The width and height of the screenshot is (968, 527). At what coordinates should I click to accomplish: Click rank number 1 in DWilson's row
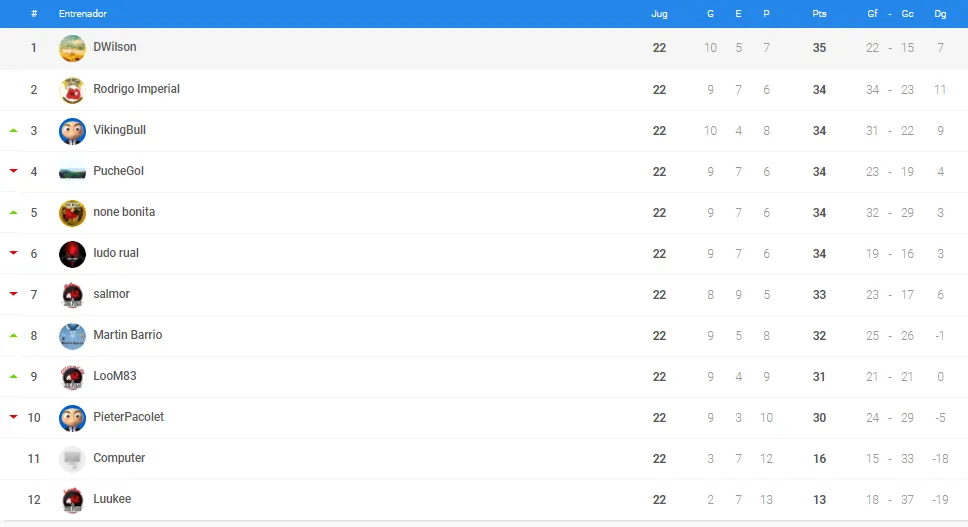[x=34, y=48]
